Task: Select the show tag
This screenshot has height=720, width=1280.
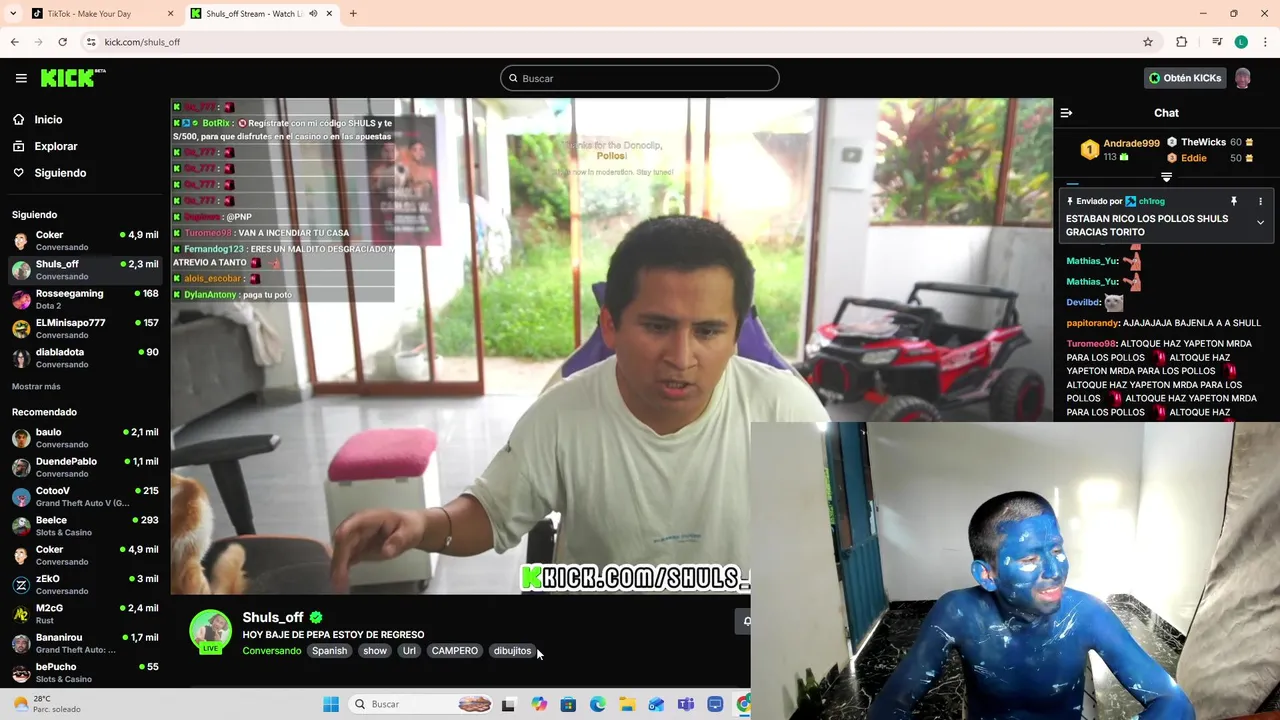Action: click(375, 651)
